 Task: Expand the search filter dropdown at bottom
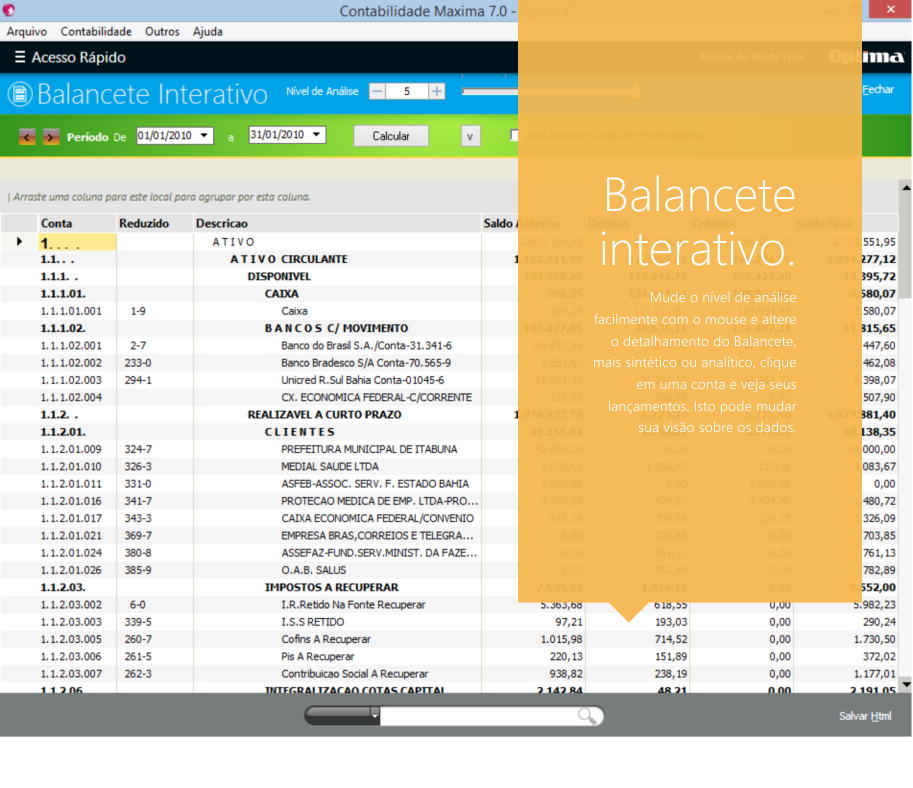click(x=375, y=715)
